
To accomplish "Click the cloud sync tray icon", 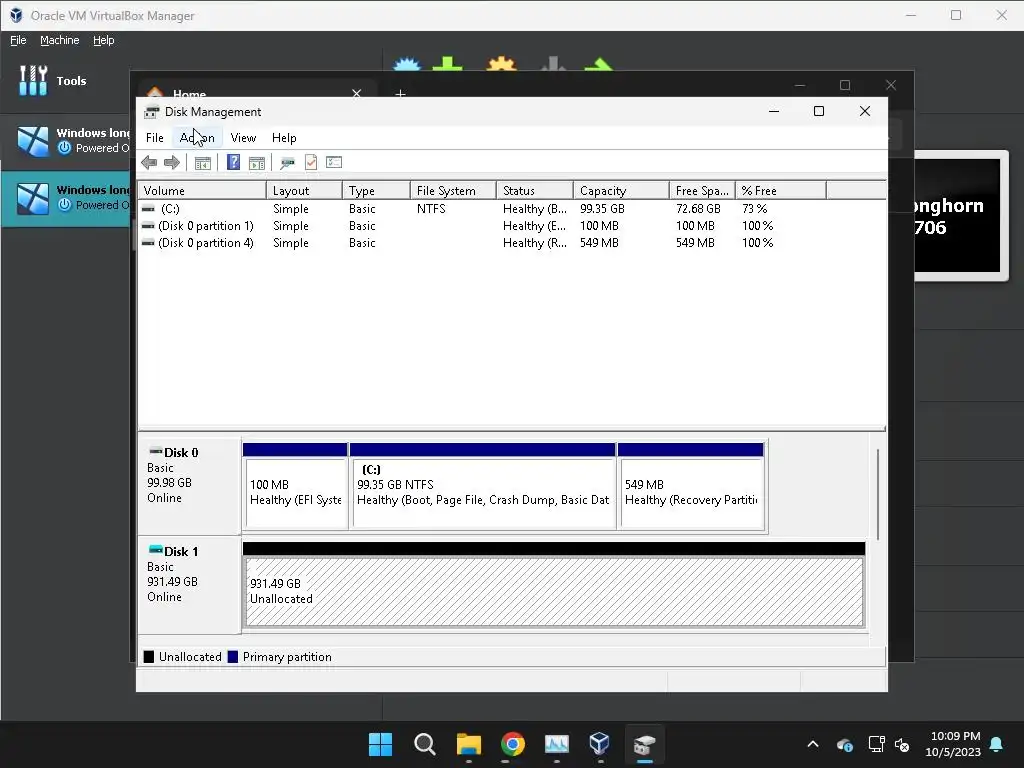I will pyautogui.click(x=844, y=744).
